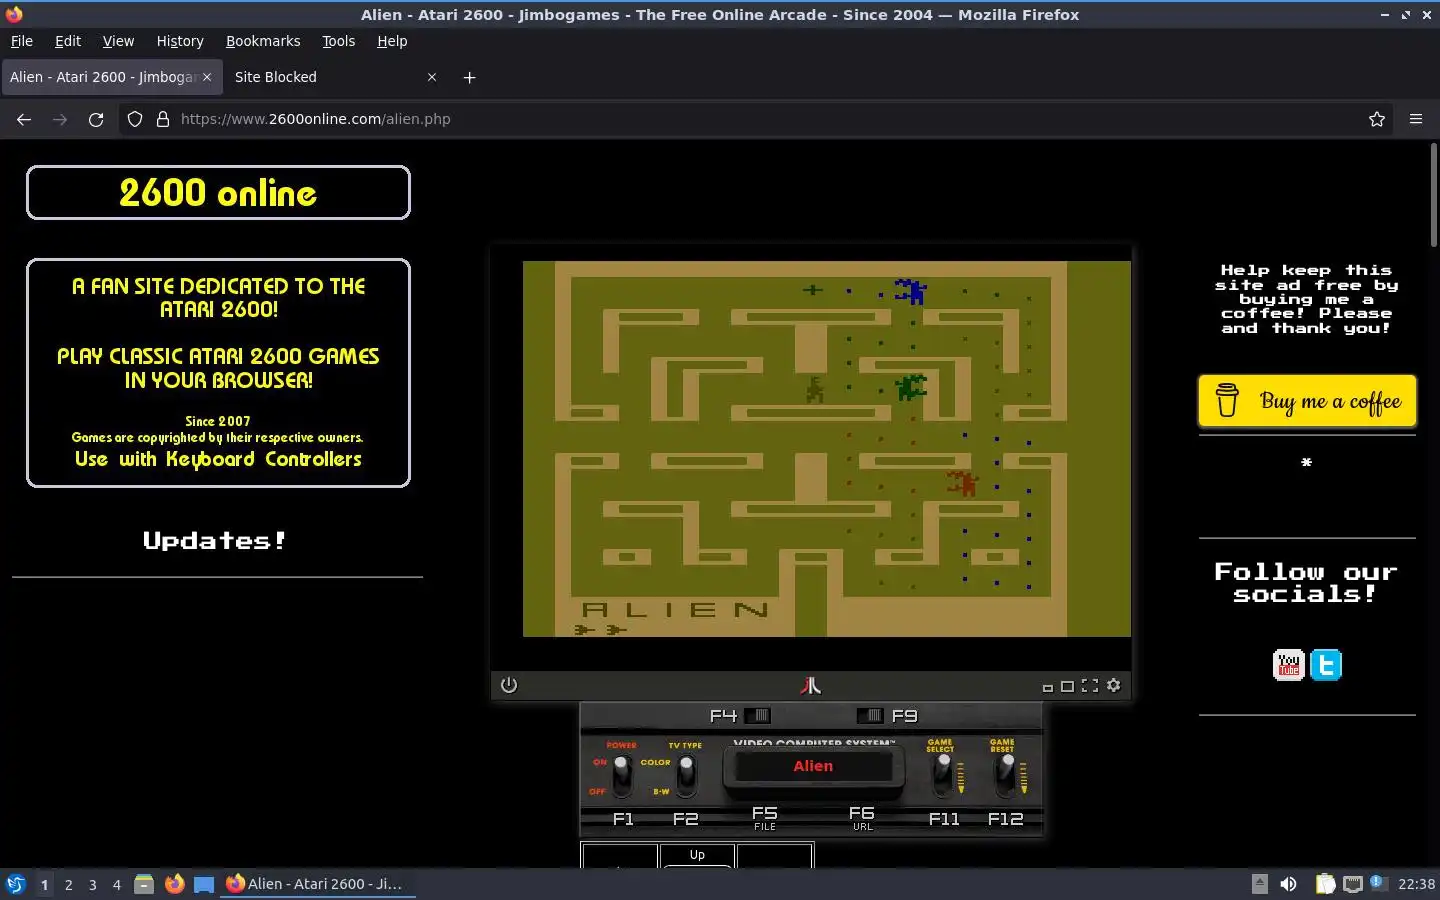This screenshot has height=900, width=1440.
Task: Click the Alien Firefox taskbar window button
Action: click(317, 884)
